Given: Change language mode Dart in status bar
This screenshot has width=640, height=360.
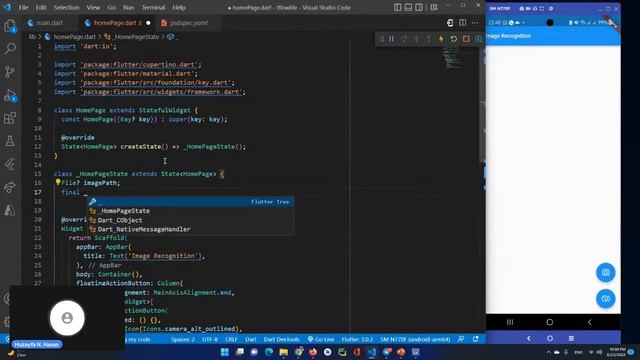Looking at the screenshot, I should 251,339.
